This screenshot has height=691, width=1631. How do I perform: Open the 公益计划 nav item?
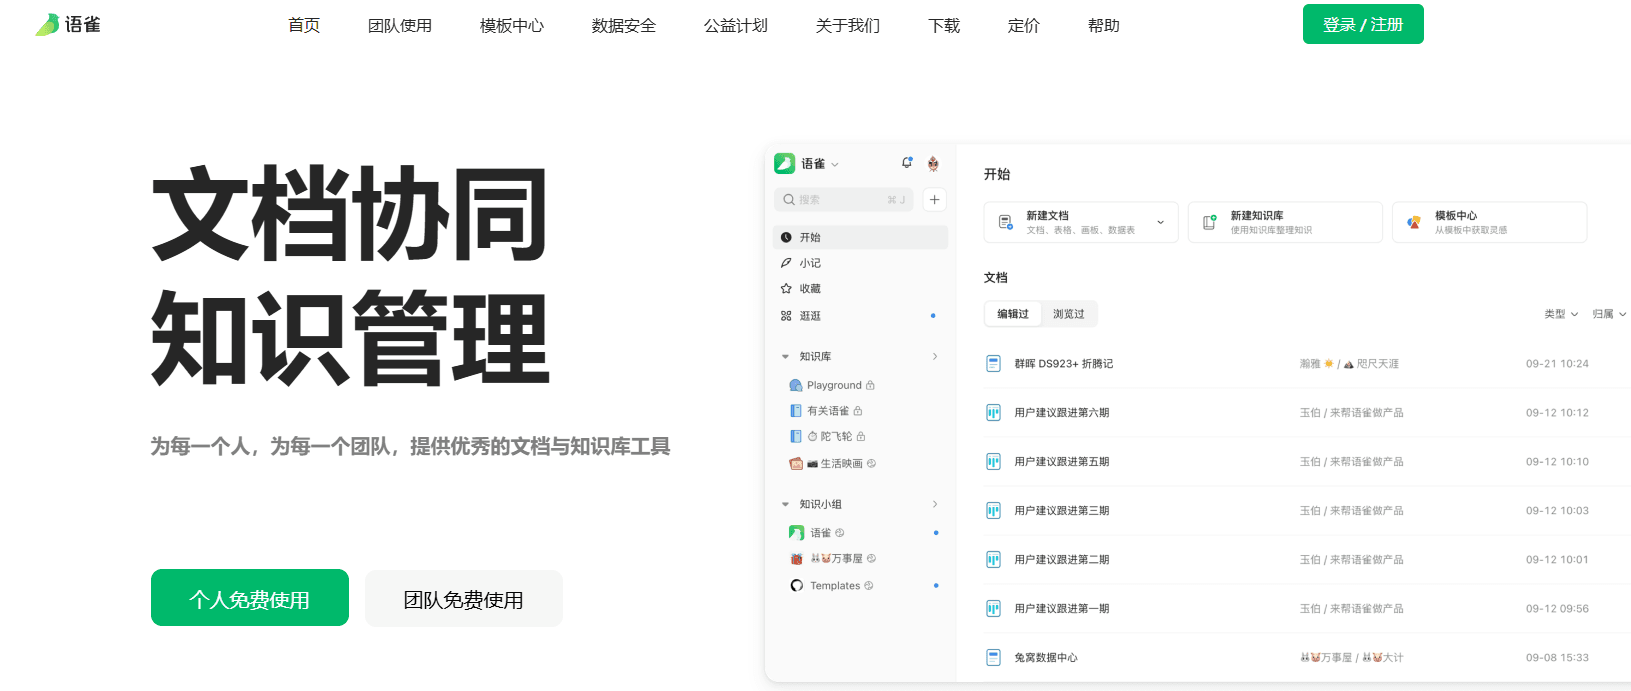pyautogui.click(x=736, y=25)
